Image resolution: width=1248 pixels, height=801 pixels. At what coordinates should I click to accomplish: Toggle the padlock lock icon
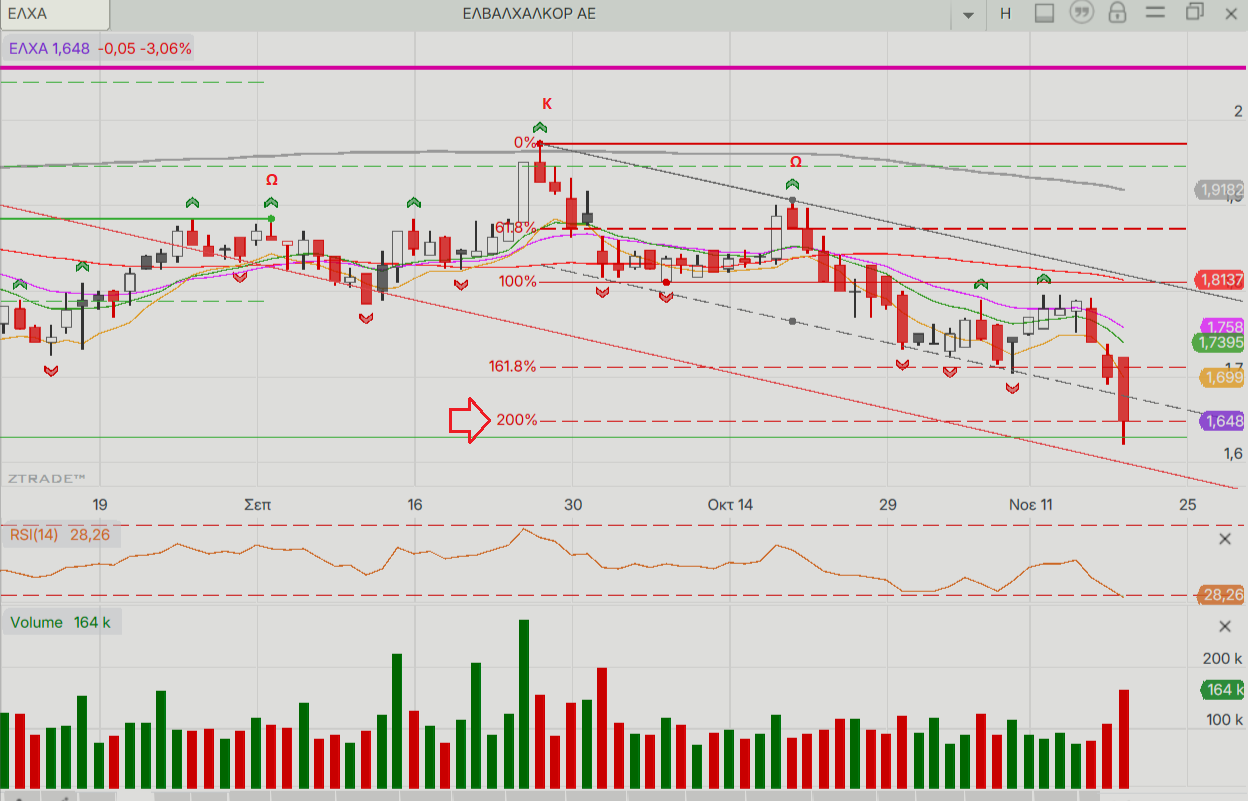tap(1118, 14)
